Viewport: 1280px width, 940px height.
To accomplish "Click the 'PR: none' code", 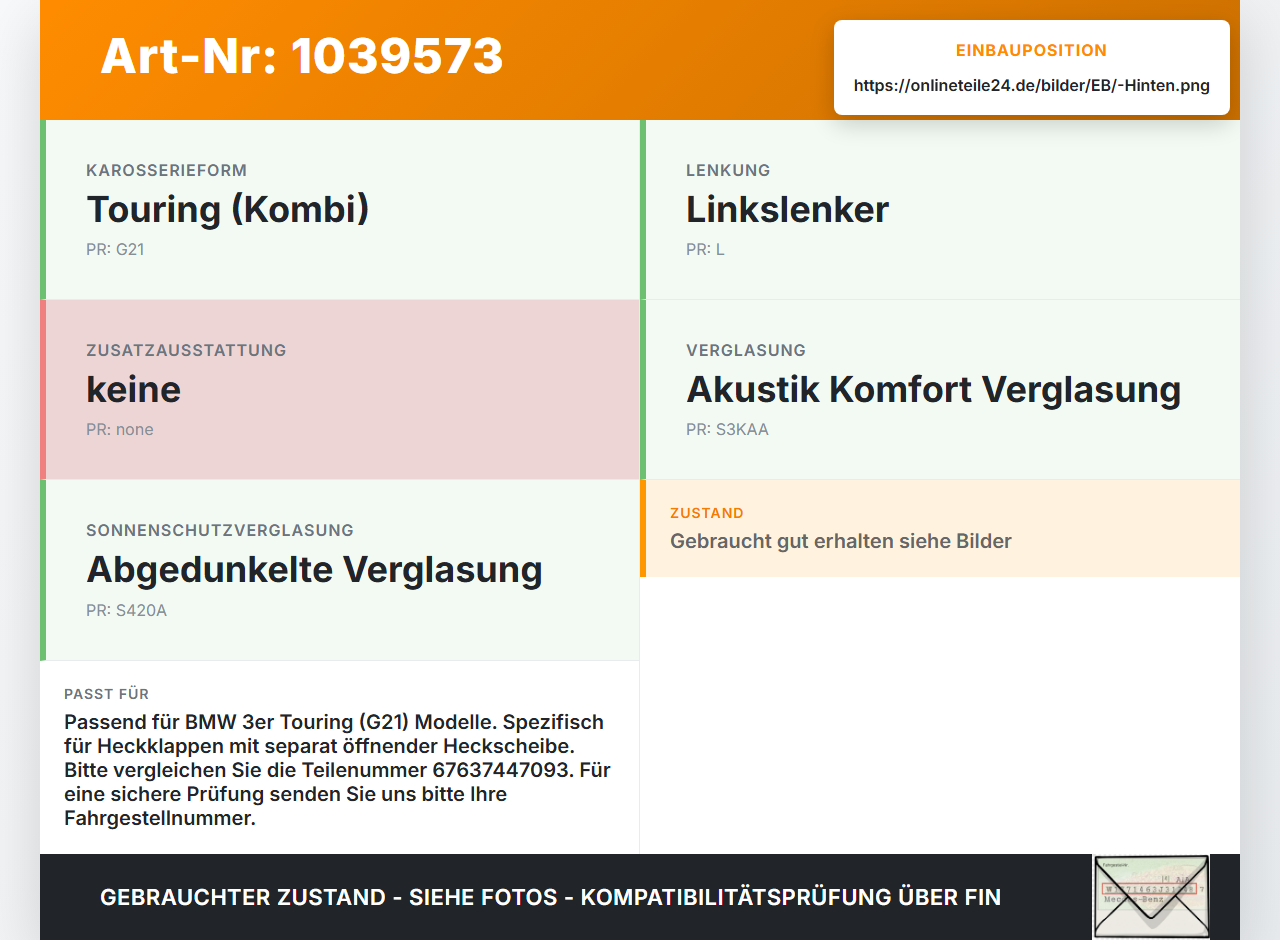I will [120, 430].
